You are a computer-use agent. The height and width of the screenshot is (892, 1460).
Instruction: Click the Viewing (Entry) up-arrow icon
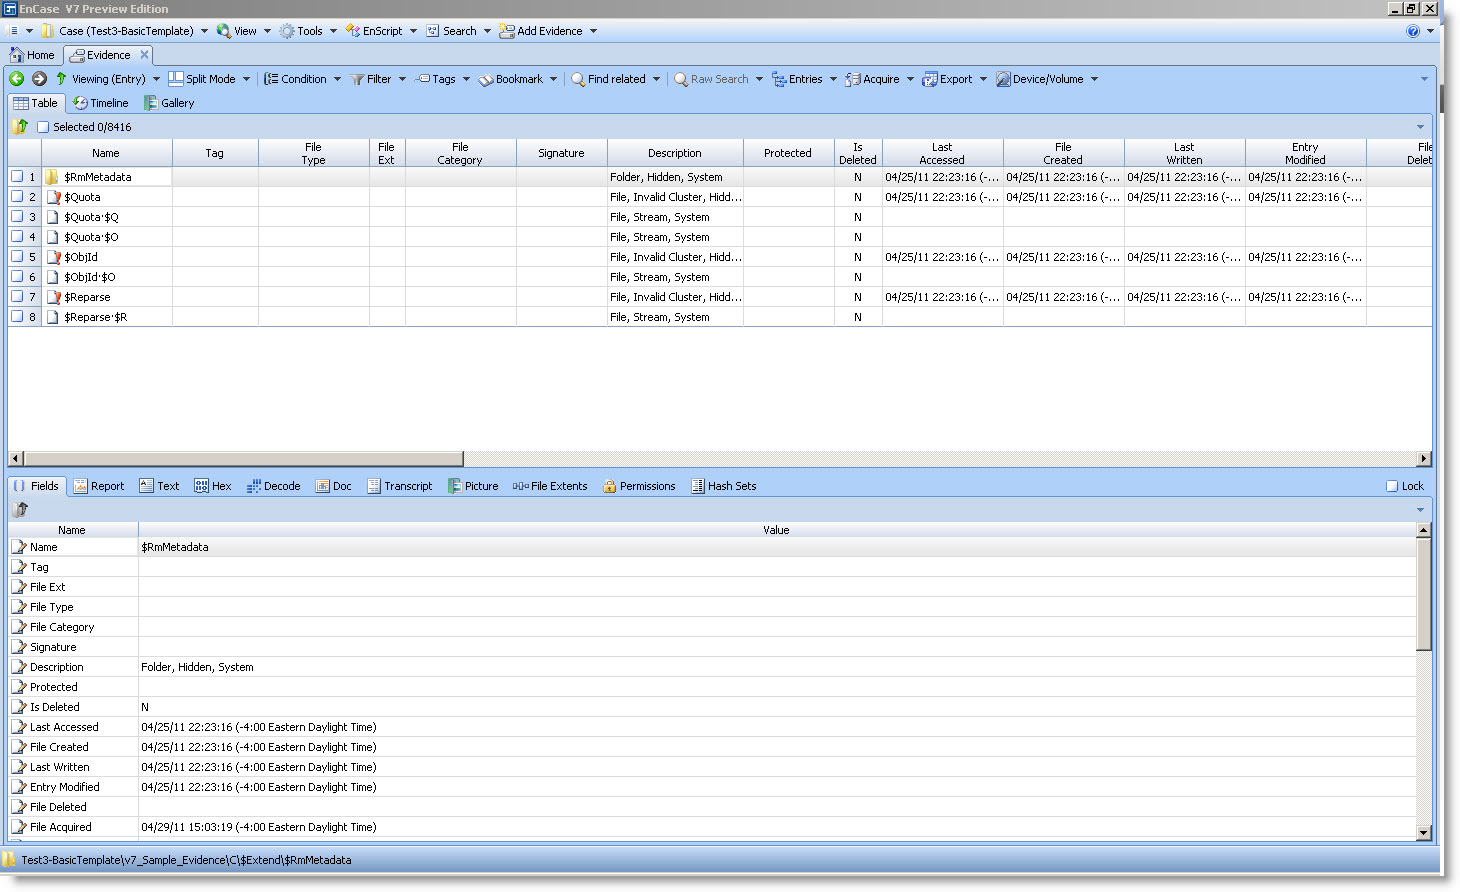tap(61, 79)
